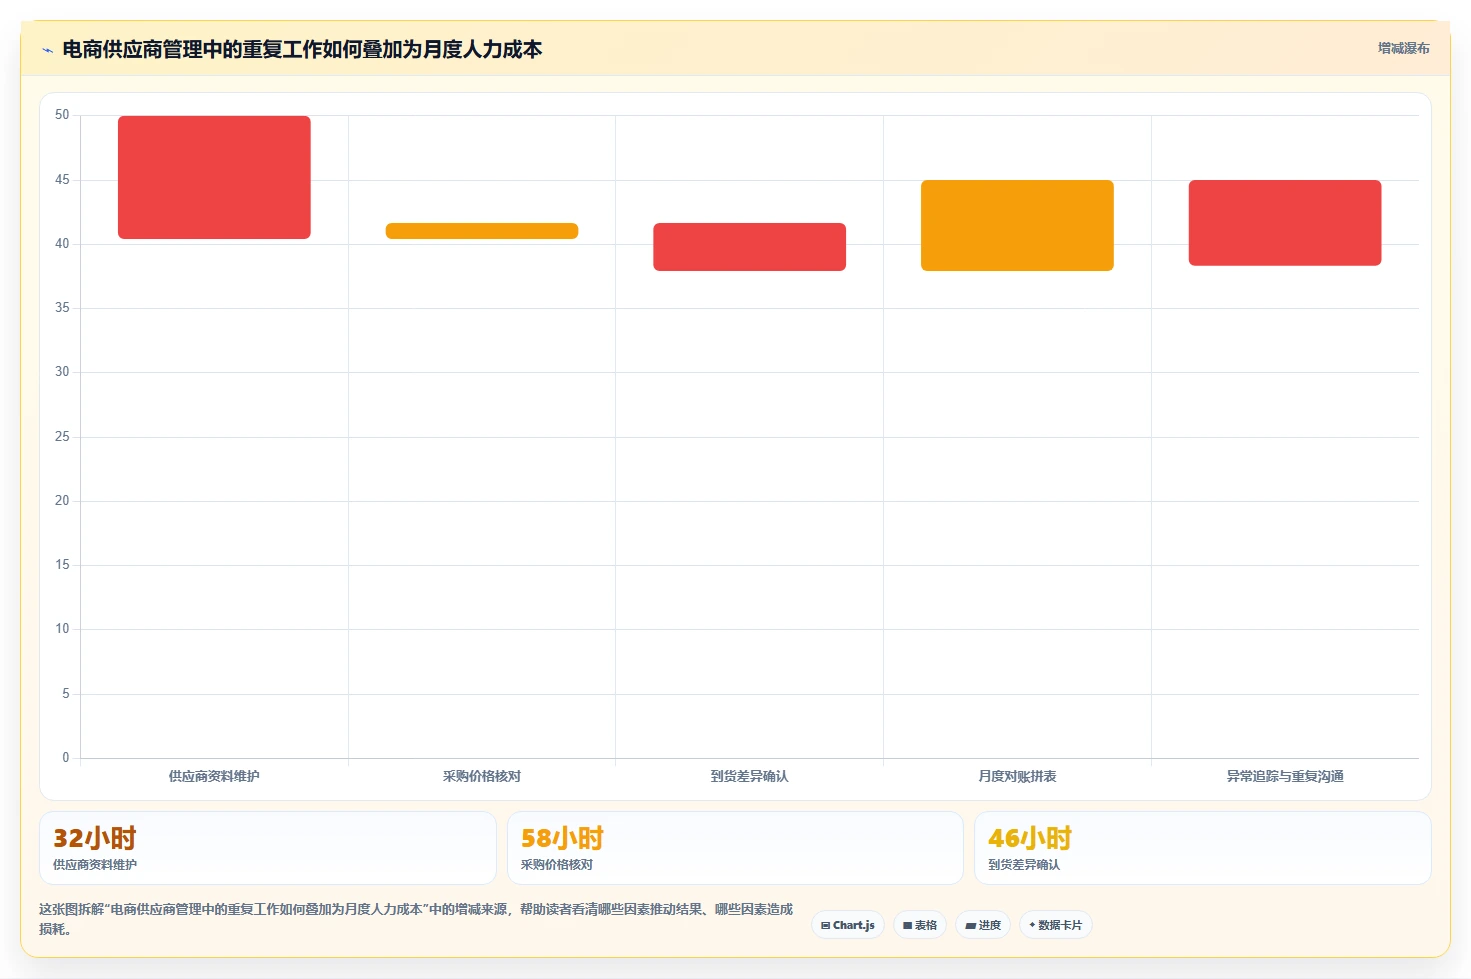Click the 月度对账拼表 x-axis label
1471x979 pixels.
point(1017,776)
